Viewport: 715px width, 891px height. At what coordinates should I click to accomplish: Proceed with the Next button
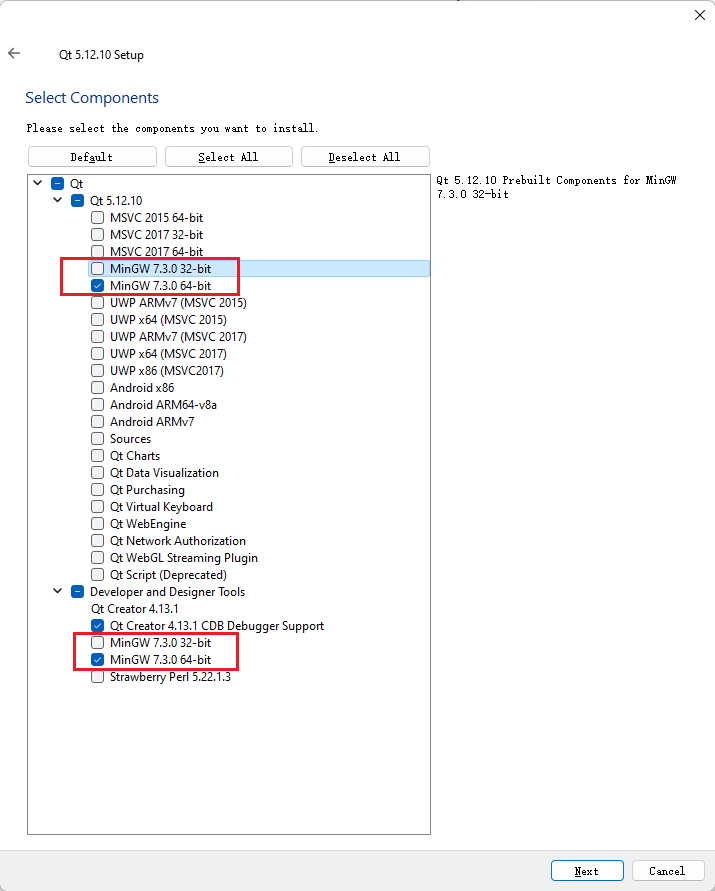[587, 871]
